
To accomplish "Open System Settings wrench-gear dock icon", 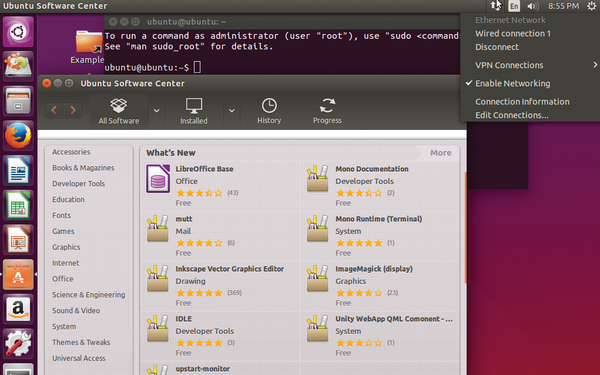I will point(18,344).
